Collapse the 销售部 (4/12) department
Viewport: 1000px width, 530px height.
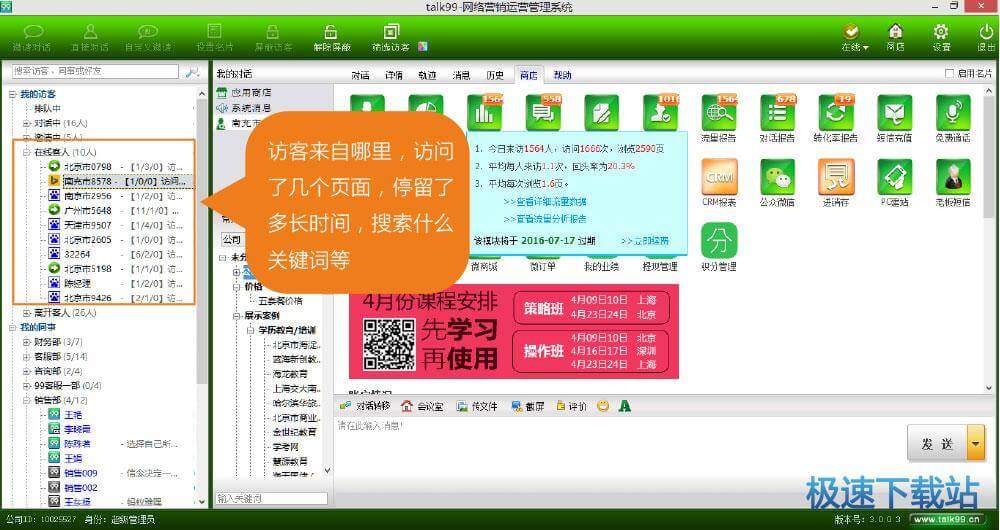click(x=27, y=401)
